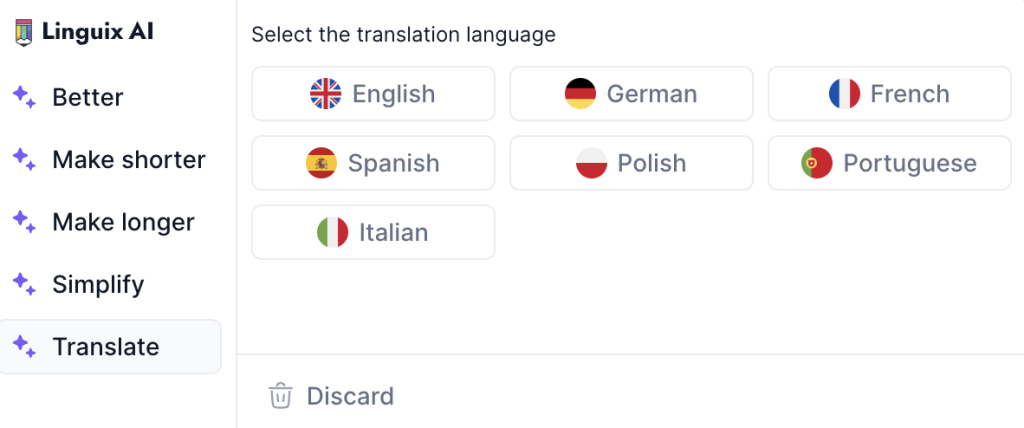Image resolution: width=1024 pixels, height=428 pixels.
Task: Open the Better menu option
Action: [110, 97]
